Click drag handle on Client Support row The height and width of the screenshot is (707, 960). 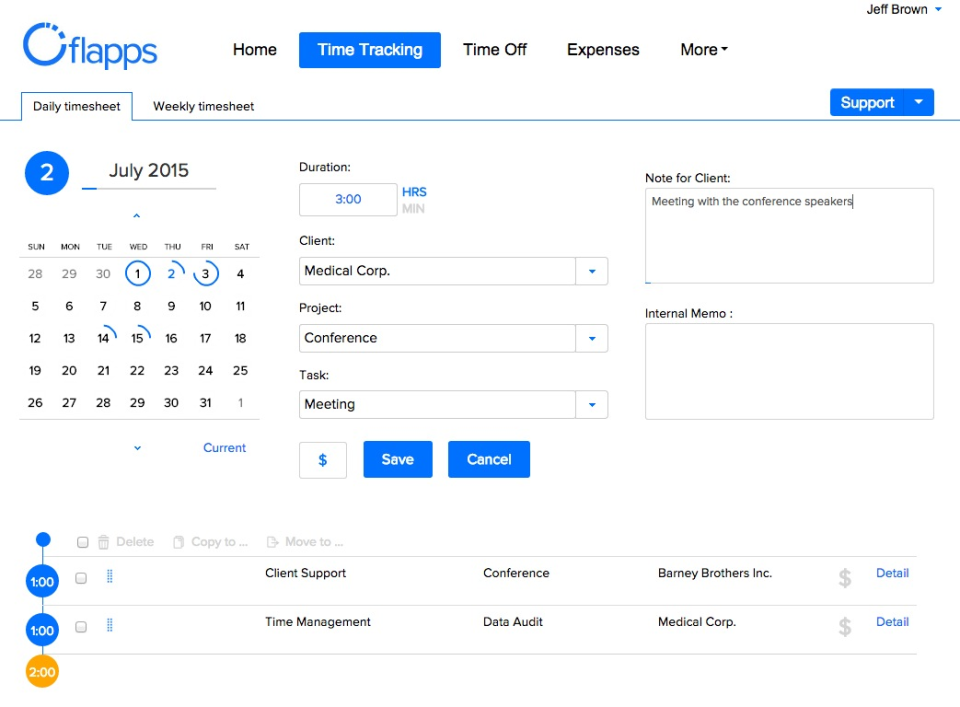click(110, 577)
